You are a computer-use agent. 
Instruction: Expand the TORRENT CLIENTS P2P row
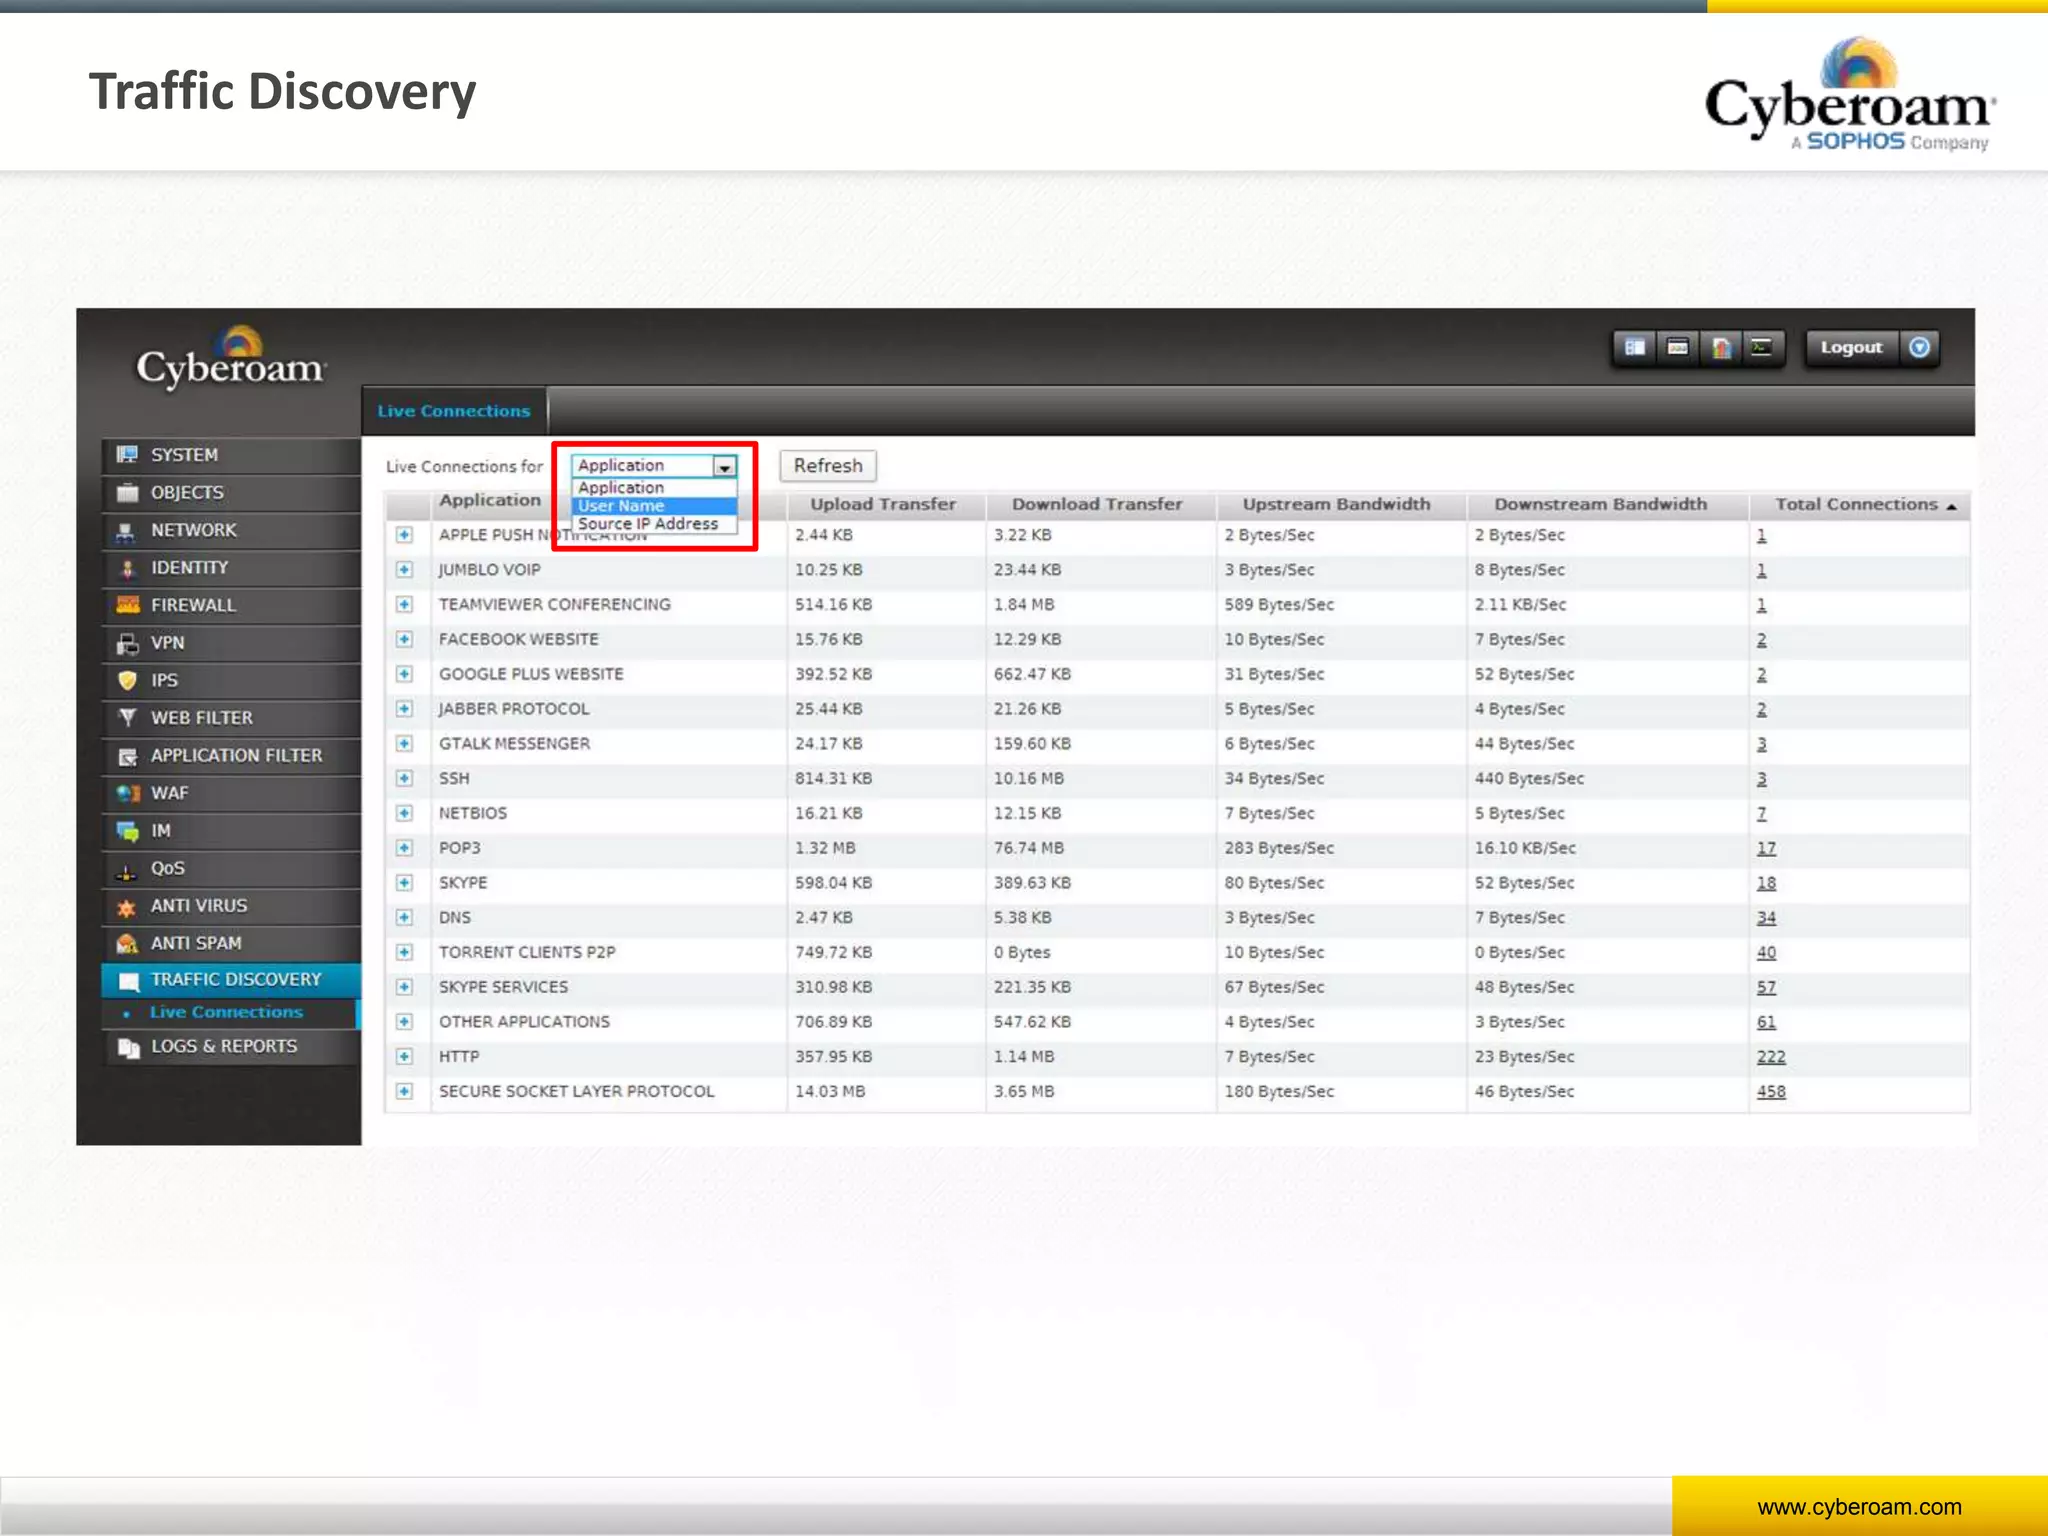tap(404, 953)
